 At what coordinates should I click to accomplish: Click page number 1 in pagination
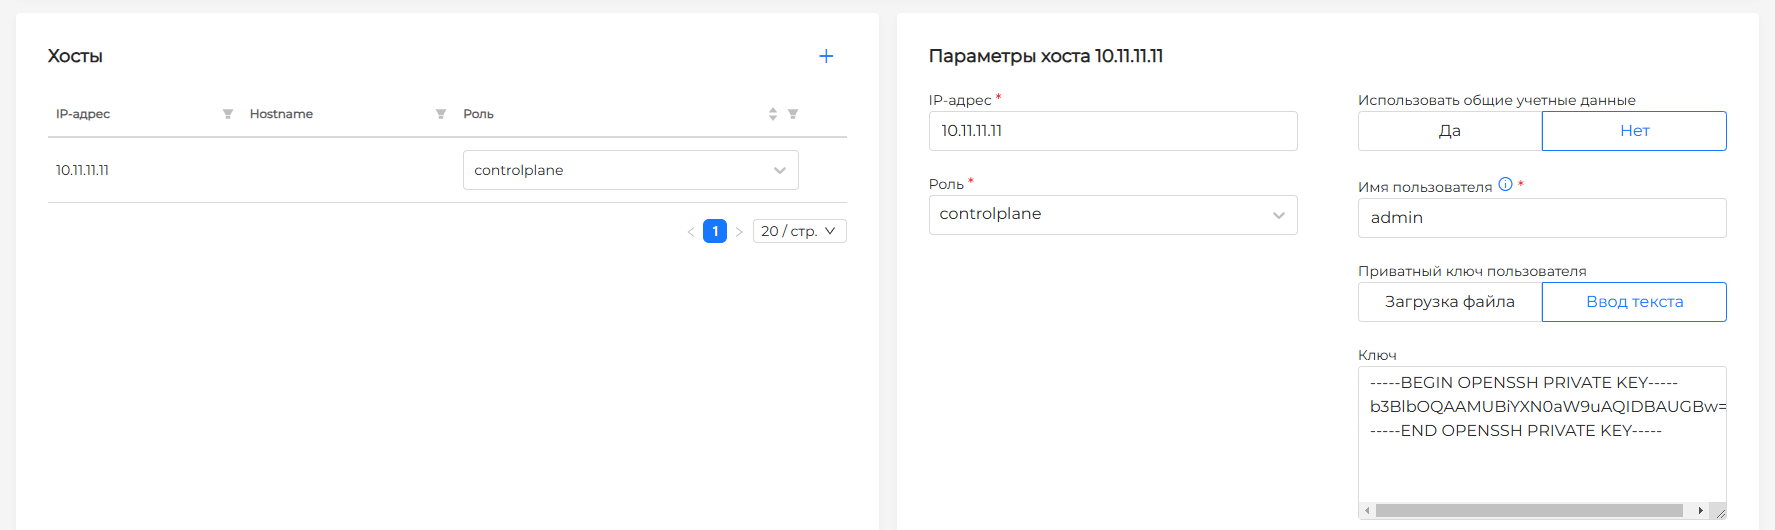[x=715, y=231]
